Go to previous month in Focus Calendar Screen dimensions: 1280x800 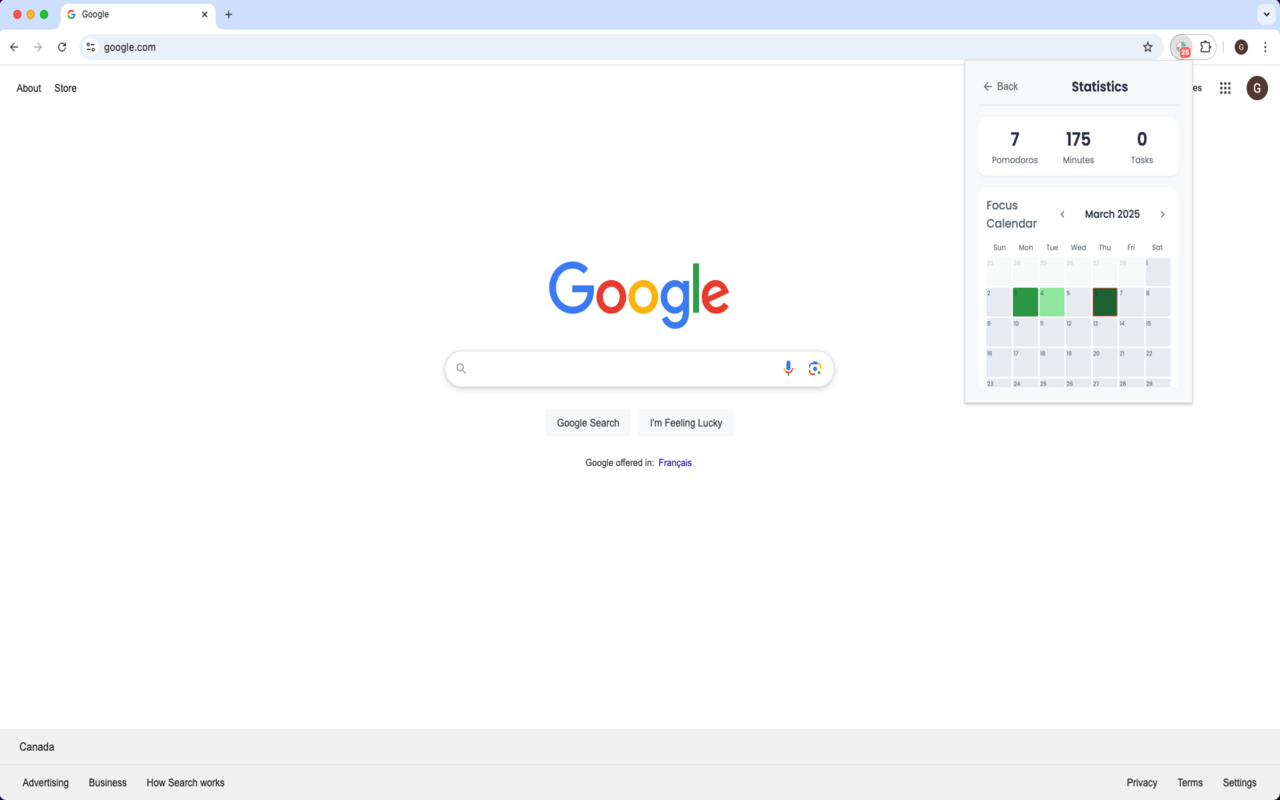tap(1062, 214)
